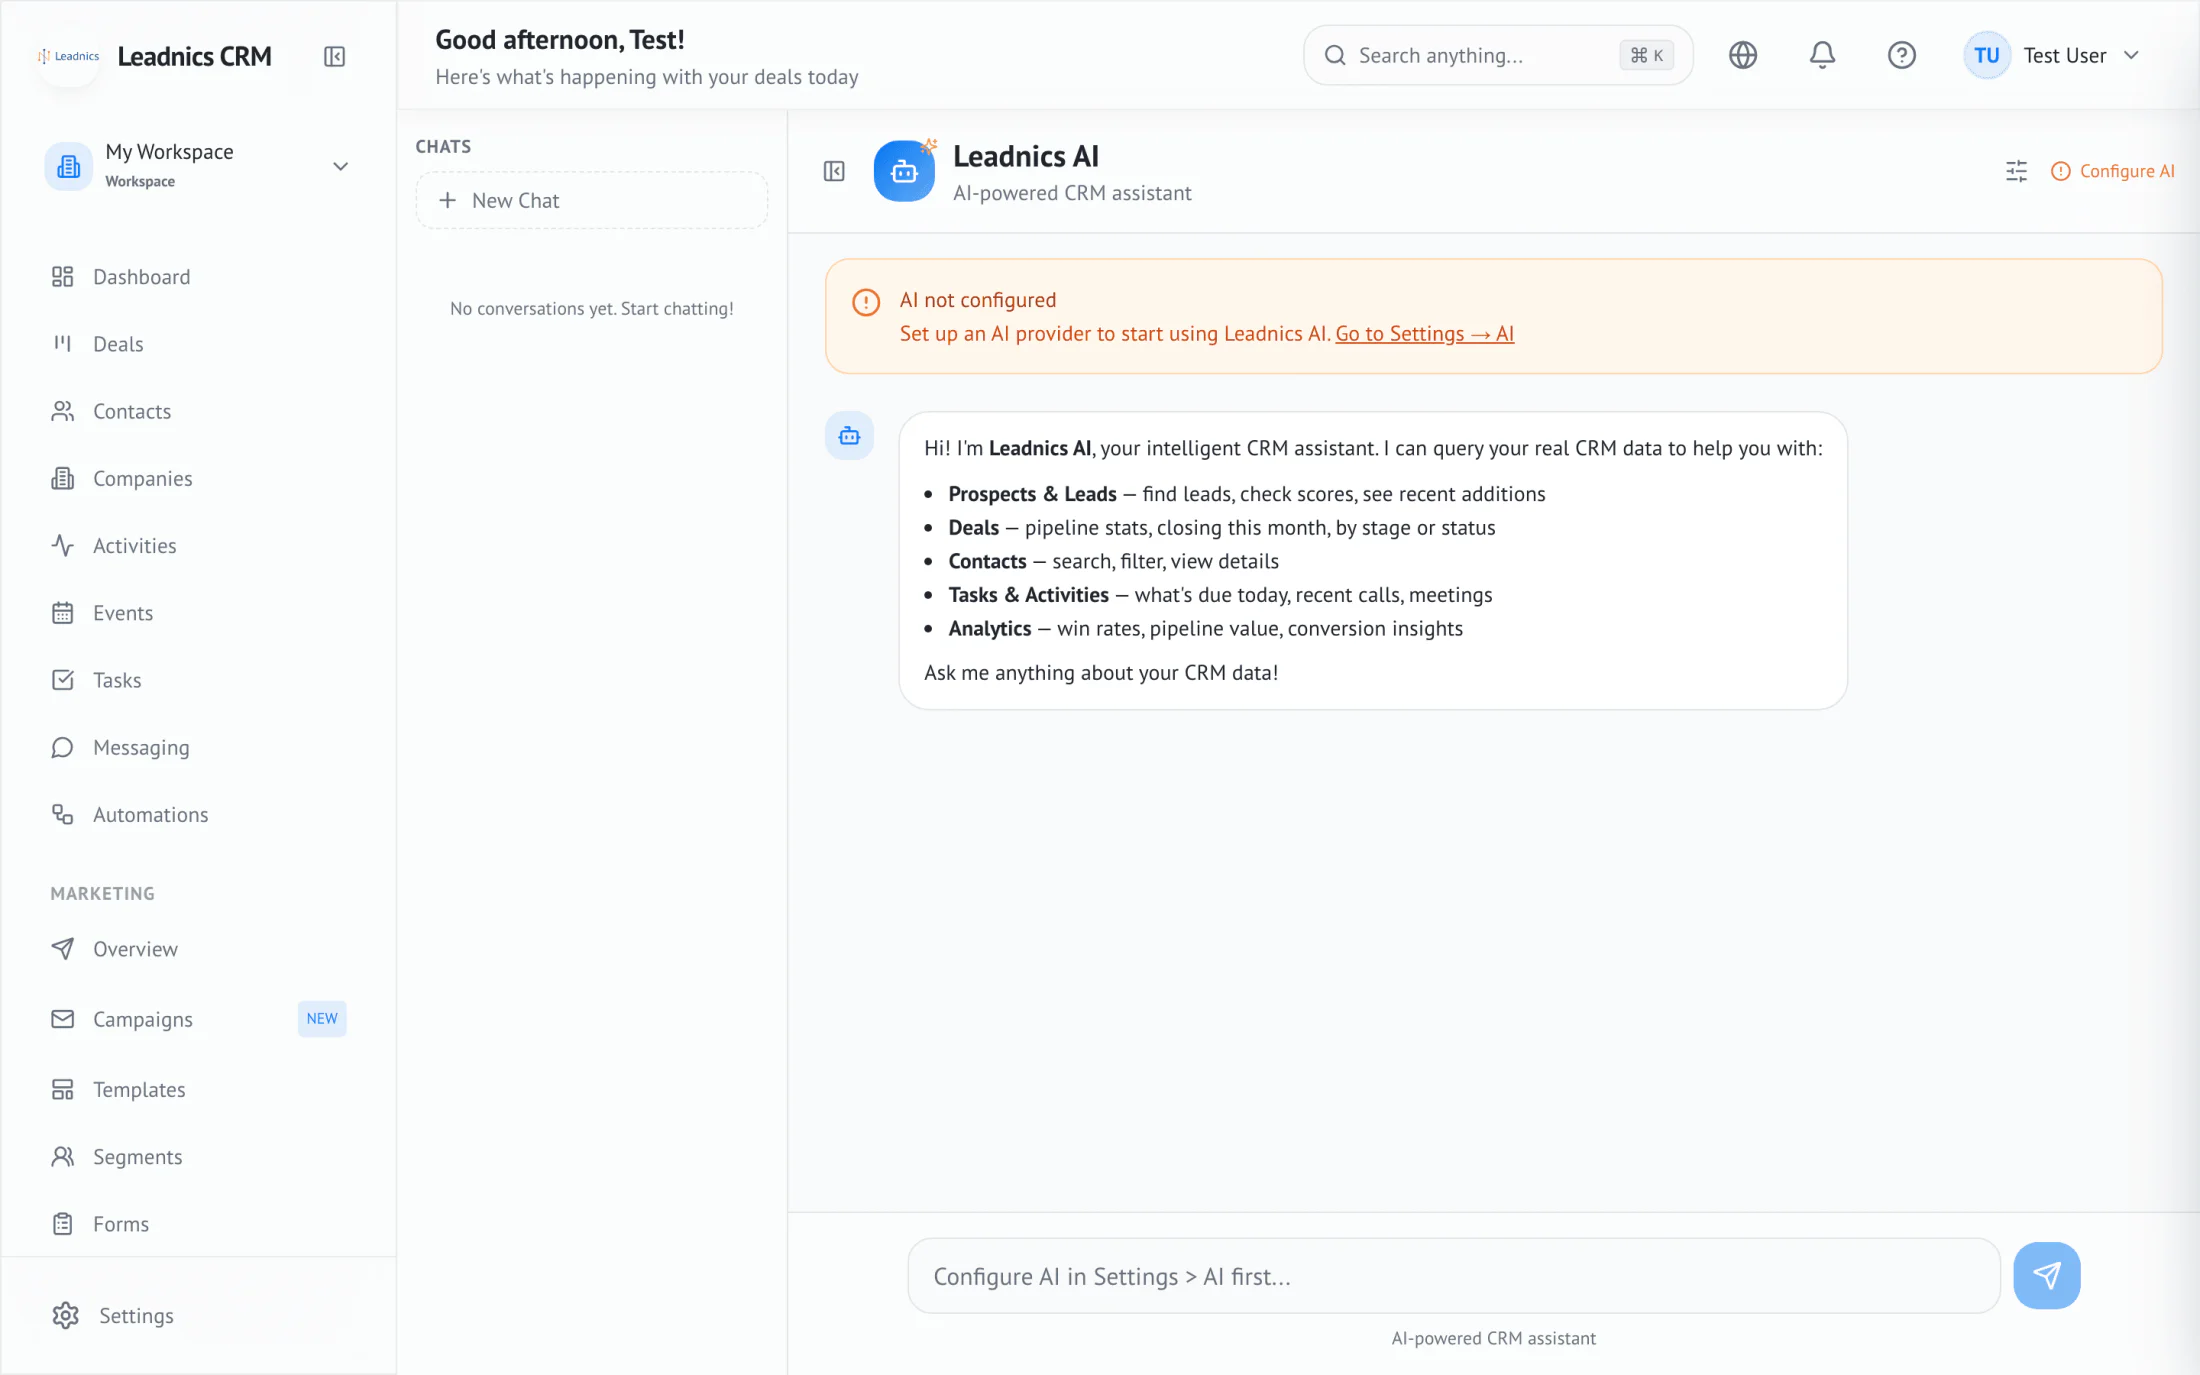Open the language globe icon

(1742, 55)
